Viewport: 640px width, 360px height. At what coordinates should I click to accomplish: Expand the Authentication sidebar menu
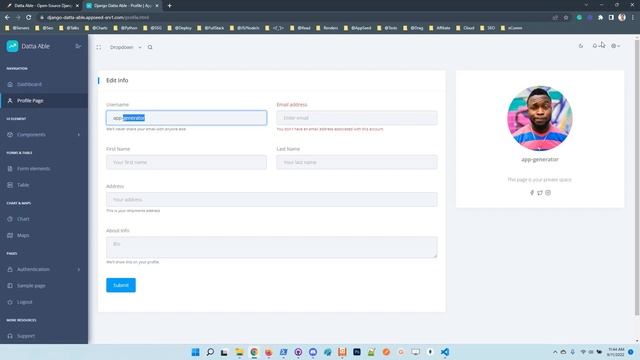tap(44, 269)
